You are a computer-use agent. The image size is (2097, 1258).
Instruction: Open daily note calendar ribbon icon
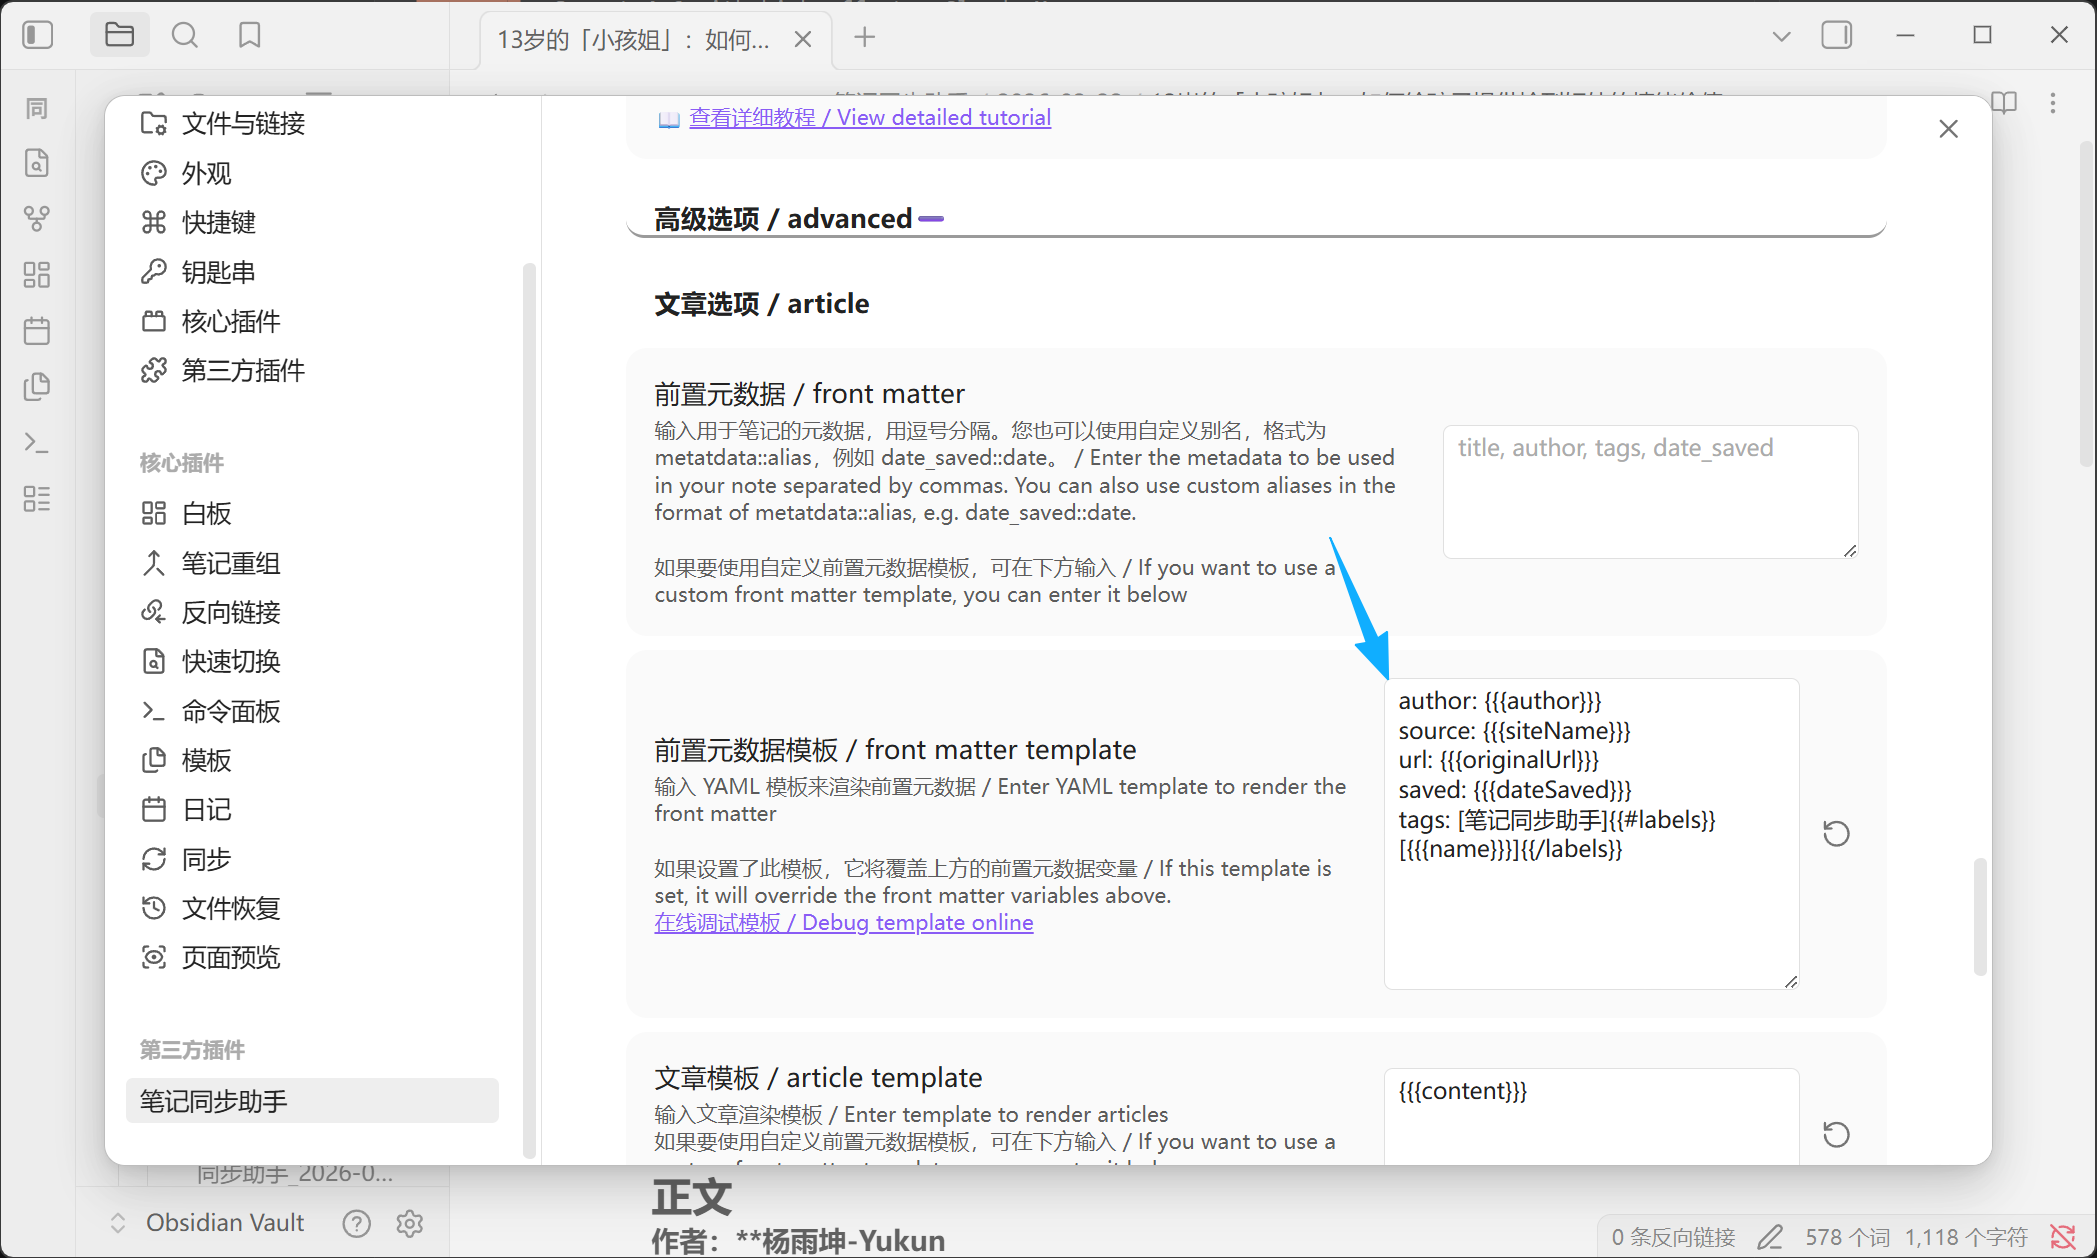click(x=37, y=331)
